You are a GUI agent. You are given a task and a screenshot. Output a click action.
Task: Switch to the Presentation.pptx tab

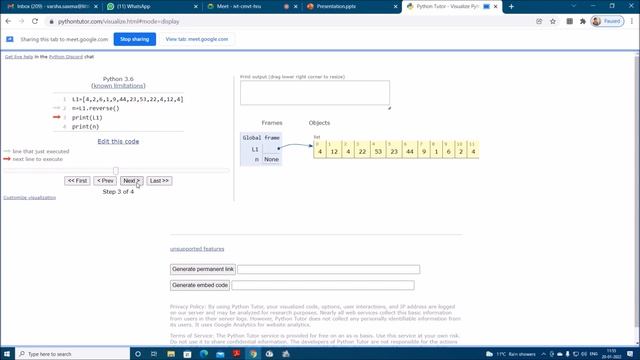pyautogui.click(x=351, y=7)
